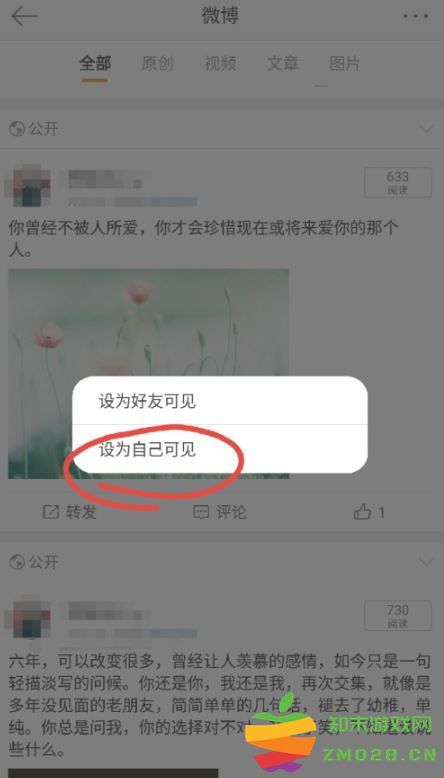Choose 设为好友可见 option
The image size is (444, 778).
pyautogui.click(x=220, y=401)
